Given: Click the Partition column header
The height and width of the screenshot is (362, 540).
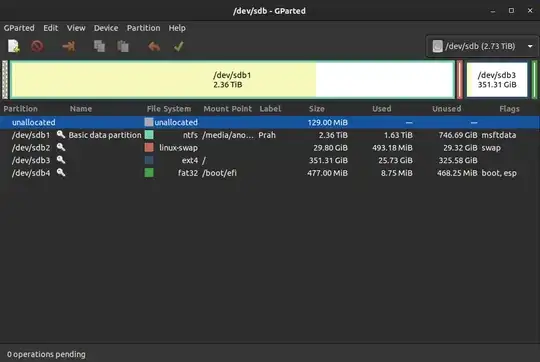Looking at the screenshot, I should point(21,109).
